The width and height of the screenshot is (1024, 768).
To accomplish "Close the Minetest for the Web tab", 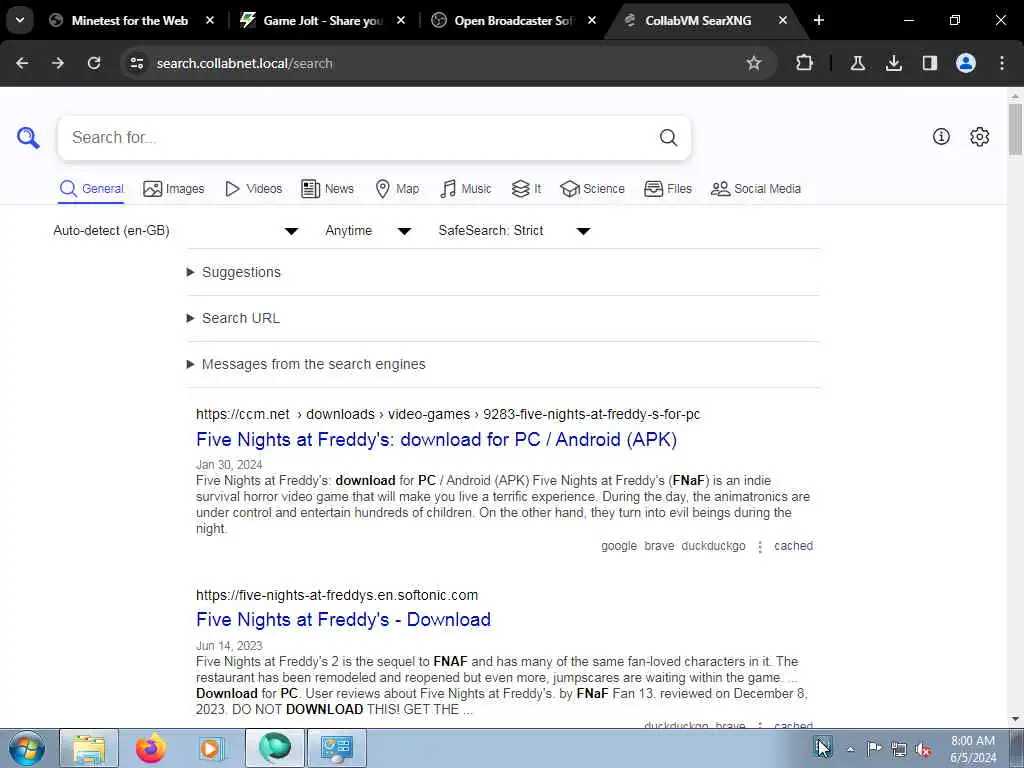I will [x=210, y=20].
